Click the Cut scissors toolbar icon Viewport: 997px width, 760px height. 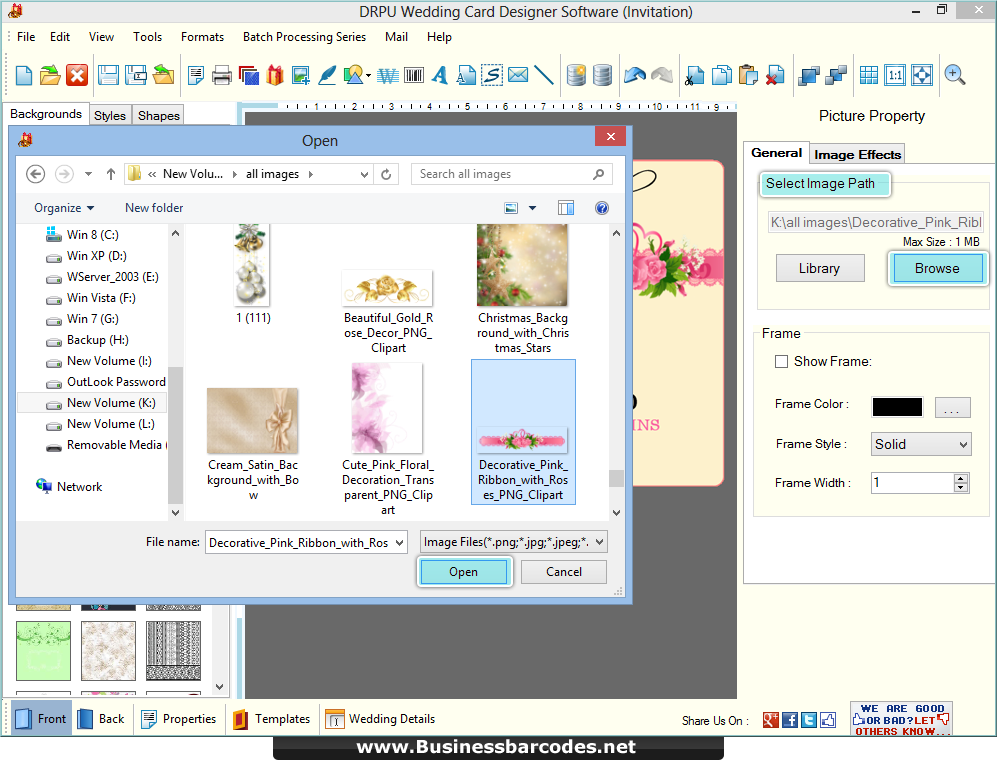[x=694, y=75]
